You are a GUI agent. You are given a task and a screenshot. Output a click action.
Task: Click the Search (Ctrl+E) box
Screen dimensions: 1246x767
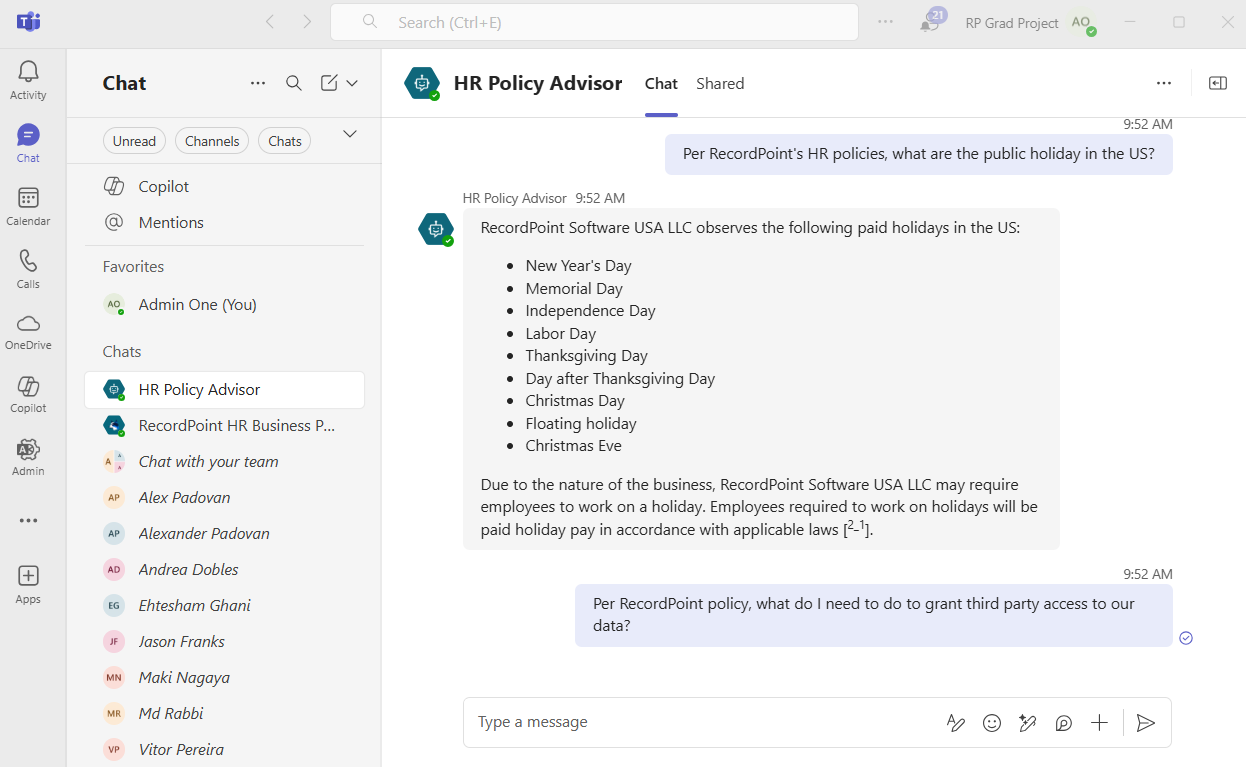pos(594,22)
